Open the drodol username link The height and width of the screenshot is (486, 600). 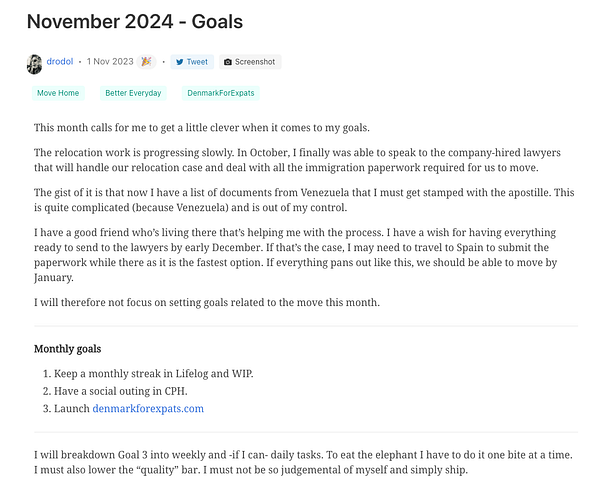click(61, 62)
